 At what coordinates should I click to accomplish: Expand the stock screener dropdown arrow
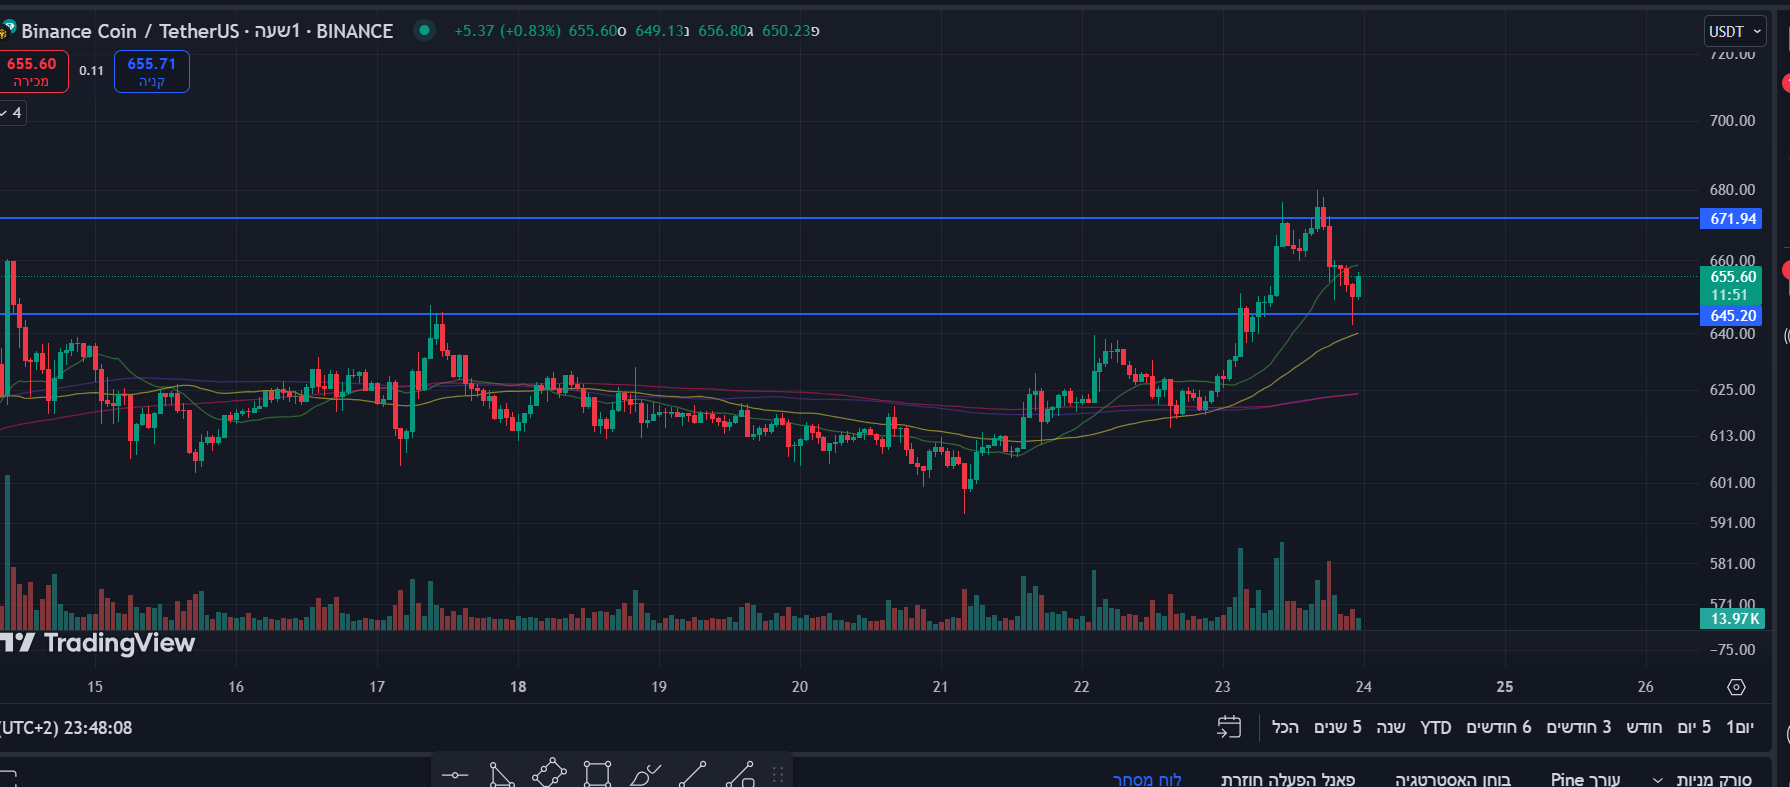[x=1658, y=780]
